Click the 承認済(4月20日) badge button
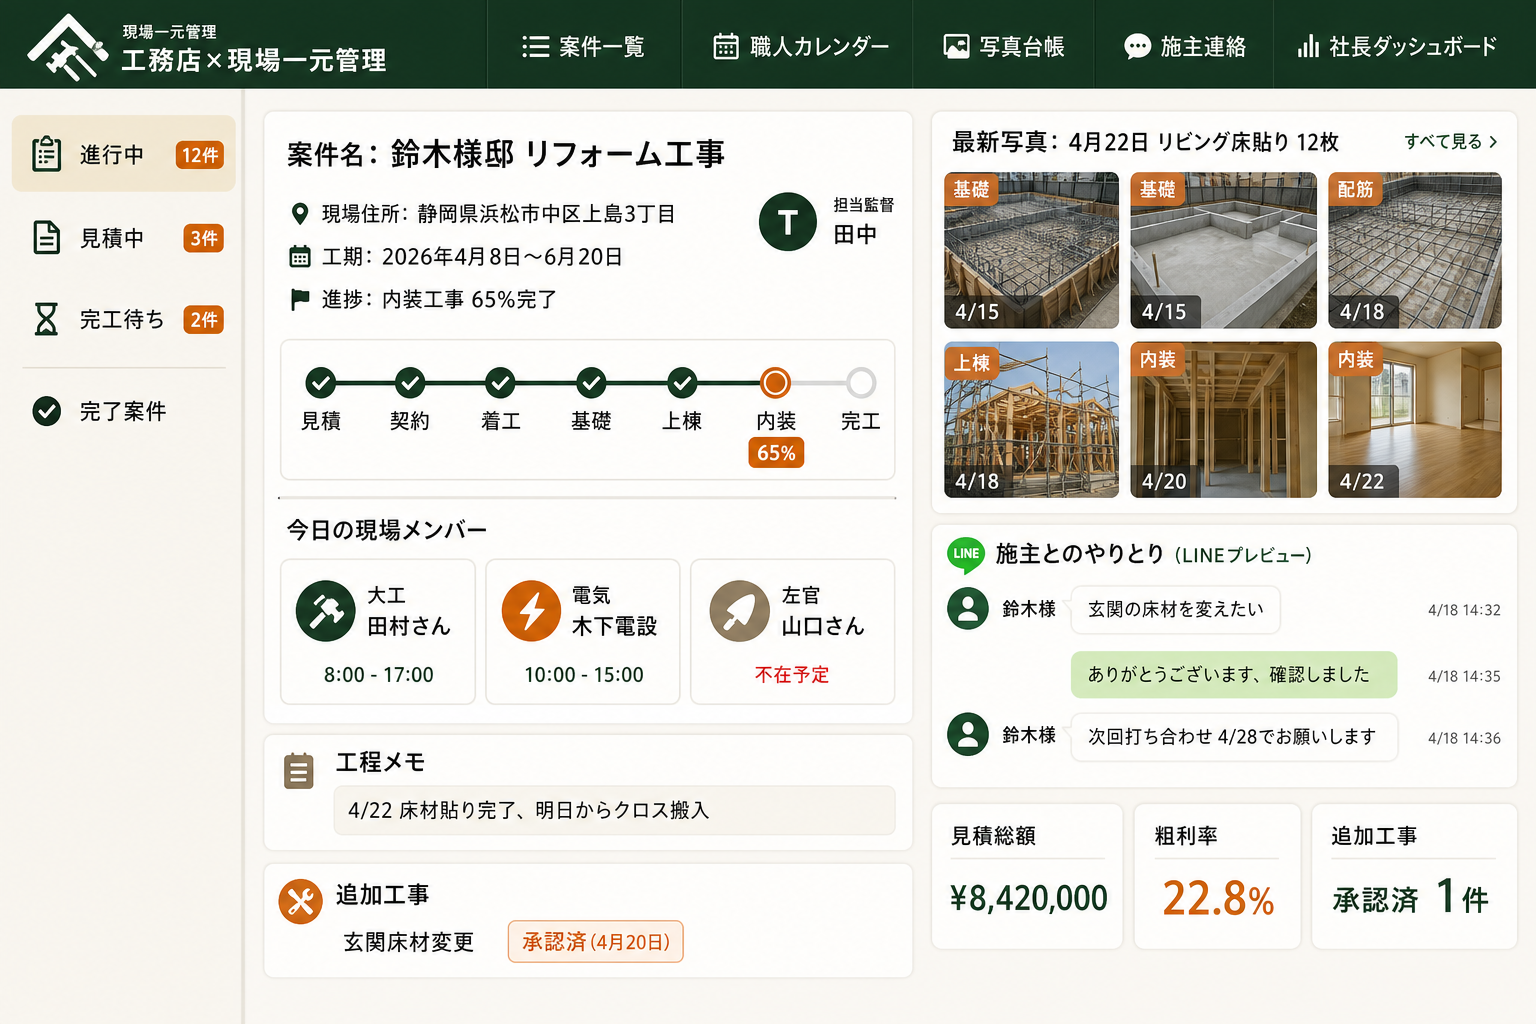The width and height of the screenshot is (1536, 1024). tap(596, 942)
